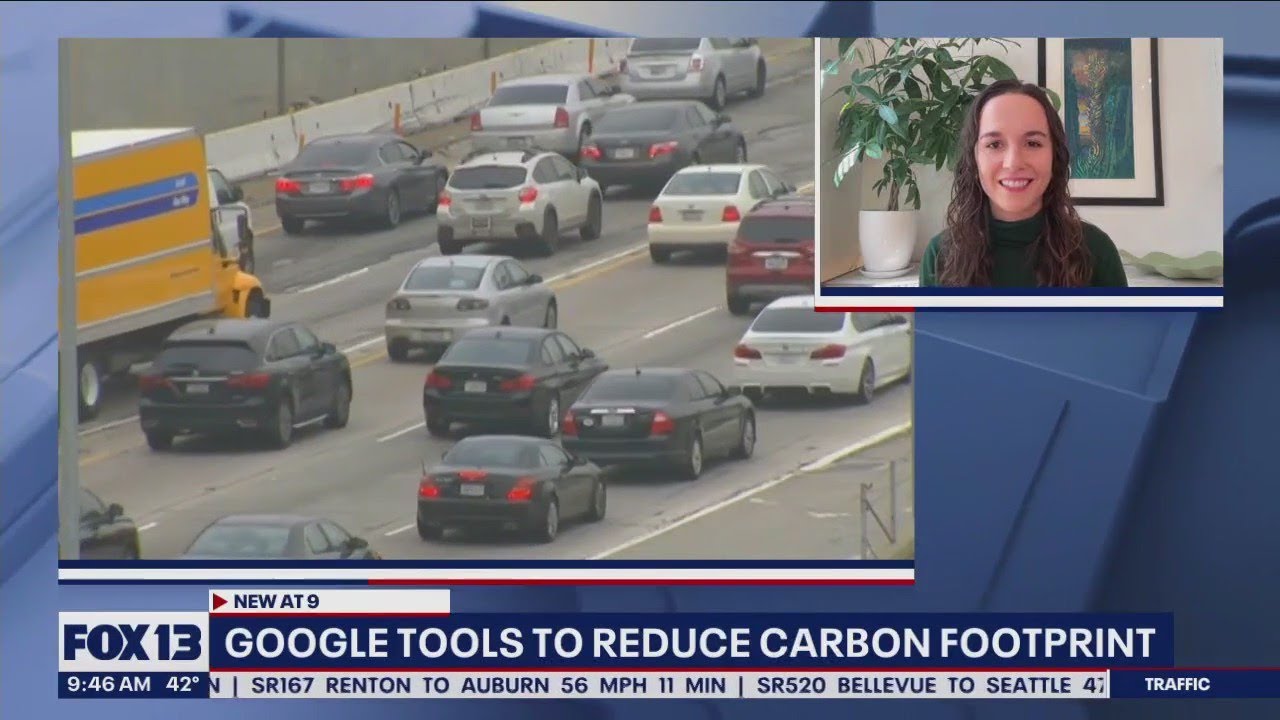The height and width of the screenshot is (720, 1280).
Task: Click the interview guest video inset
Action: pyautogui.click(x=1021, y=163)
